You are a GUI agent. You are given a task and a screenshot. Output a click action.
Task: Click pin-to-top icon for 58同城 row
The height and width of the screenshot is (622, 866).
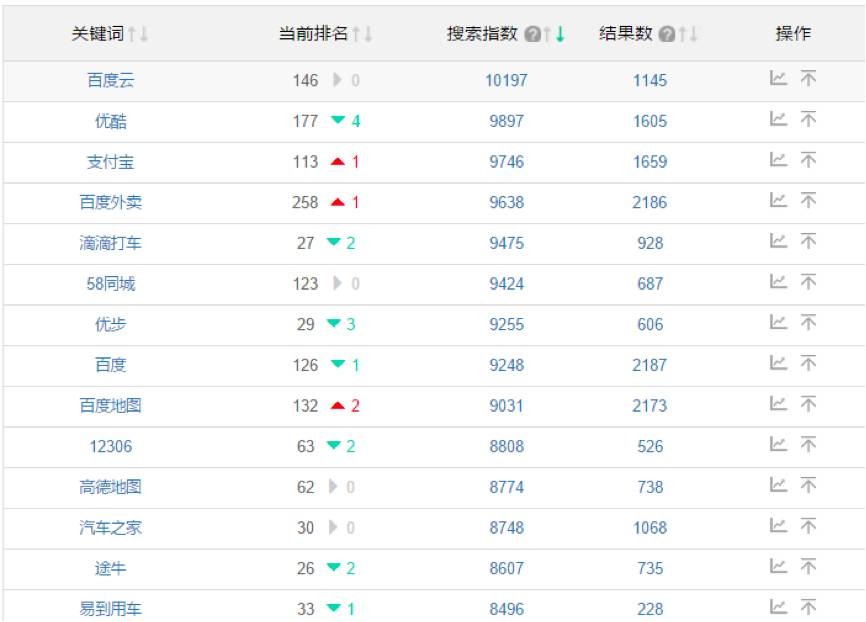click(x=808, y=282)
